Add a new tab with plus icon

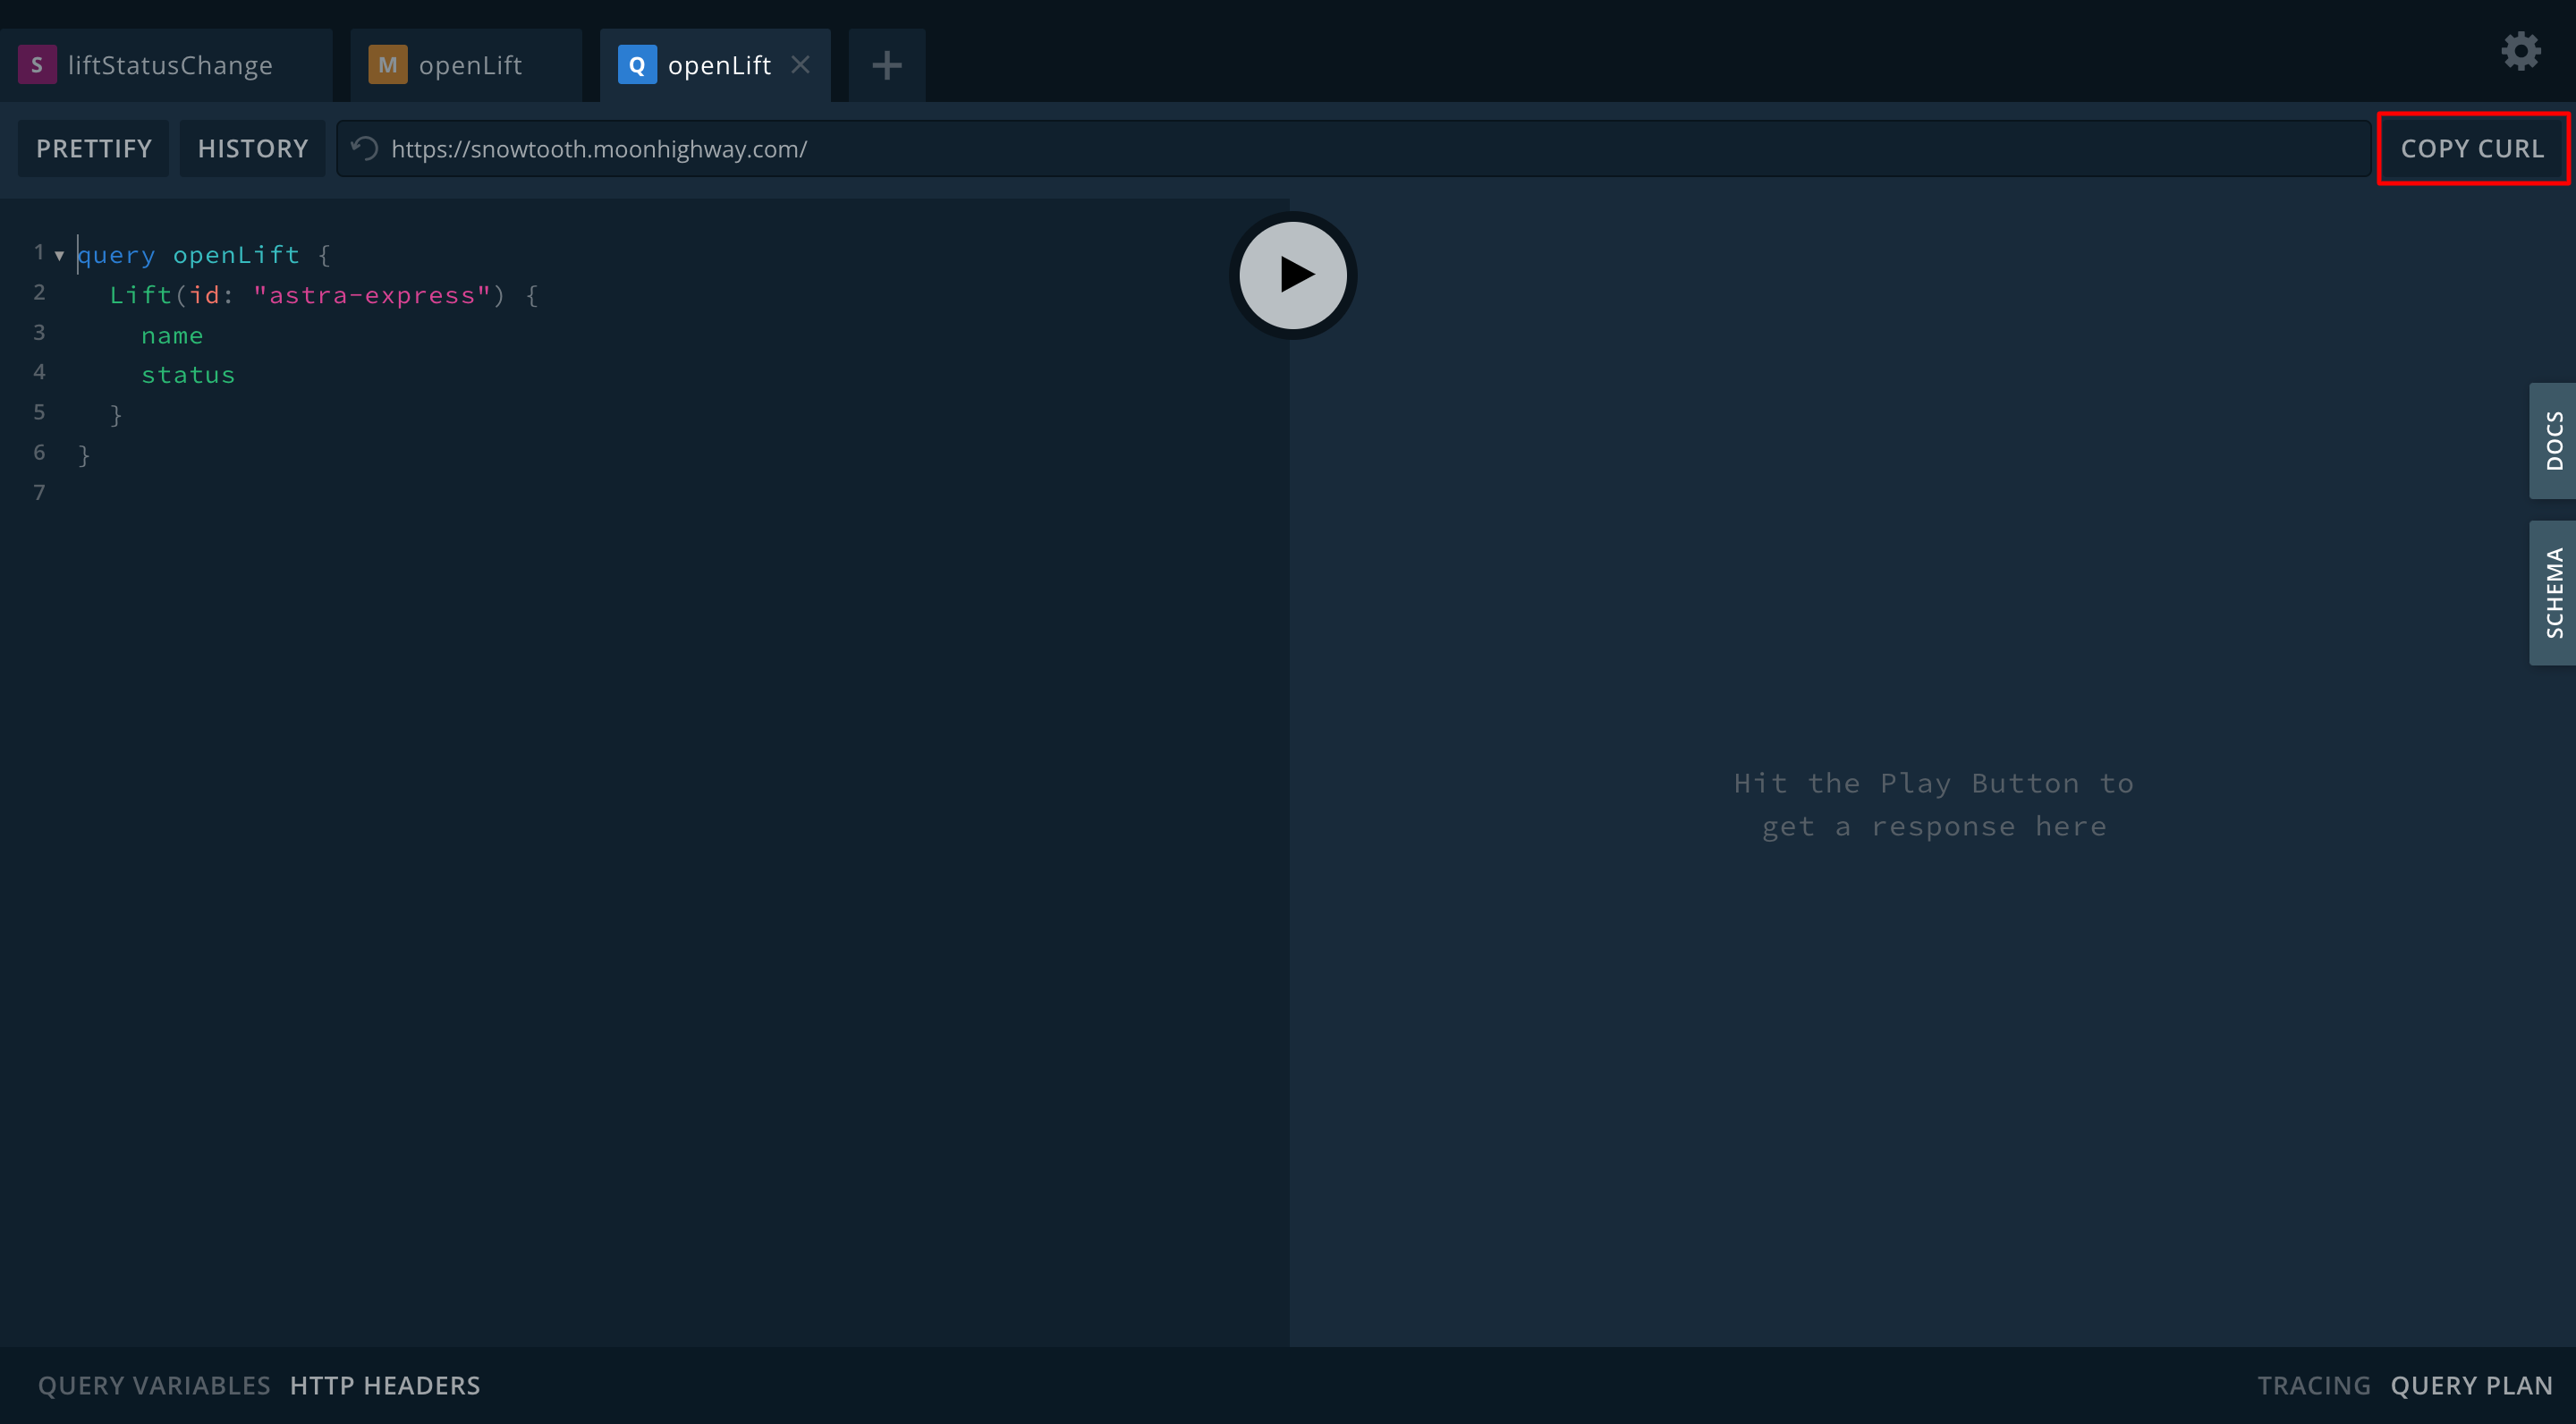[886, 66]
